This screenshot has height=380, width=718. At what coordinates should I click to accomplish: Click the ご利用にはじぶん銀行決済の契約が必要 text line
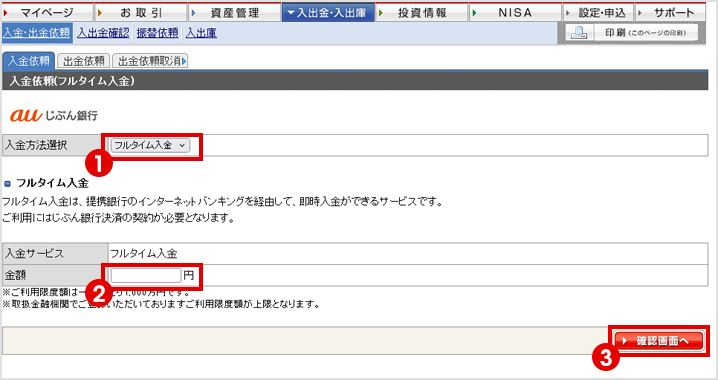pos(119,218)
